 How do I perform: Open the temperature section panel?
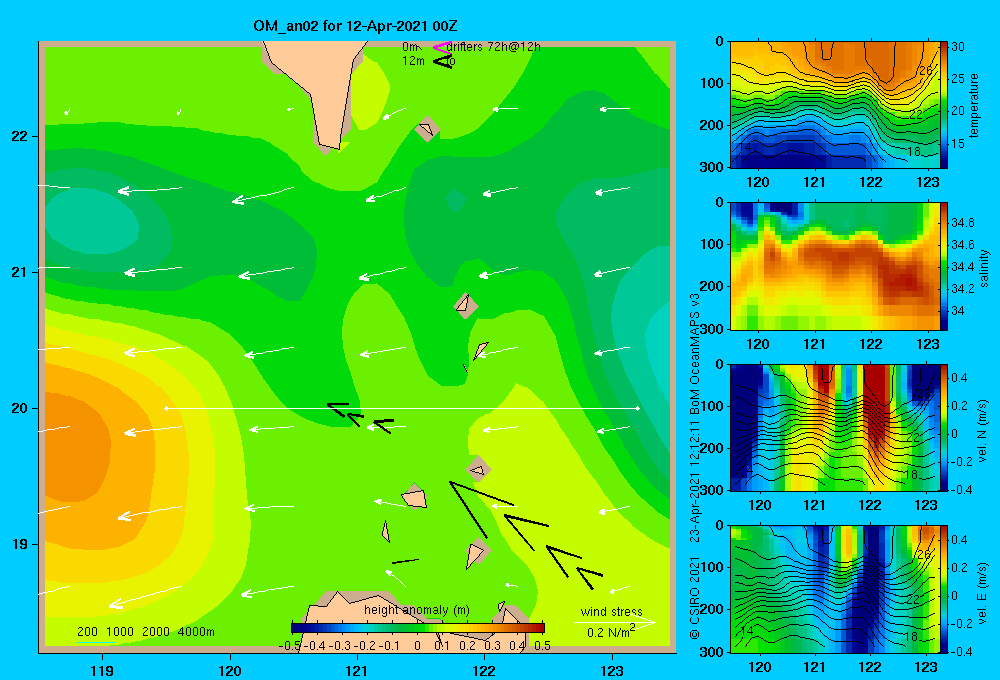click(835, 105)
